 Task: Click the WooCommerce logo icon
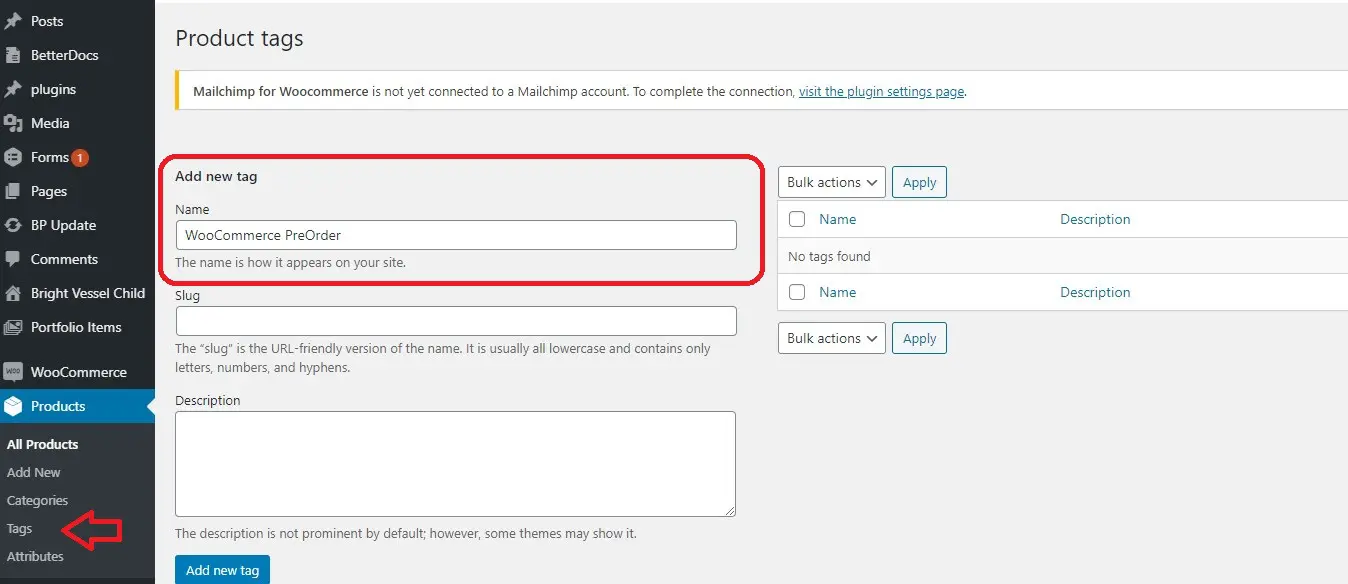click(x=13, y=372)
